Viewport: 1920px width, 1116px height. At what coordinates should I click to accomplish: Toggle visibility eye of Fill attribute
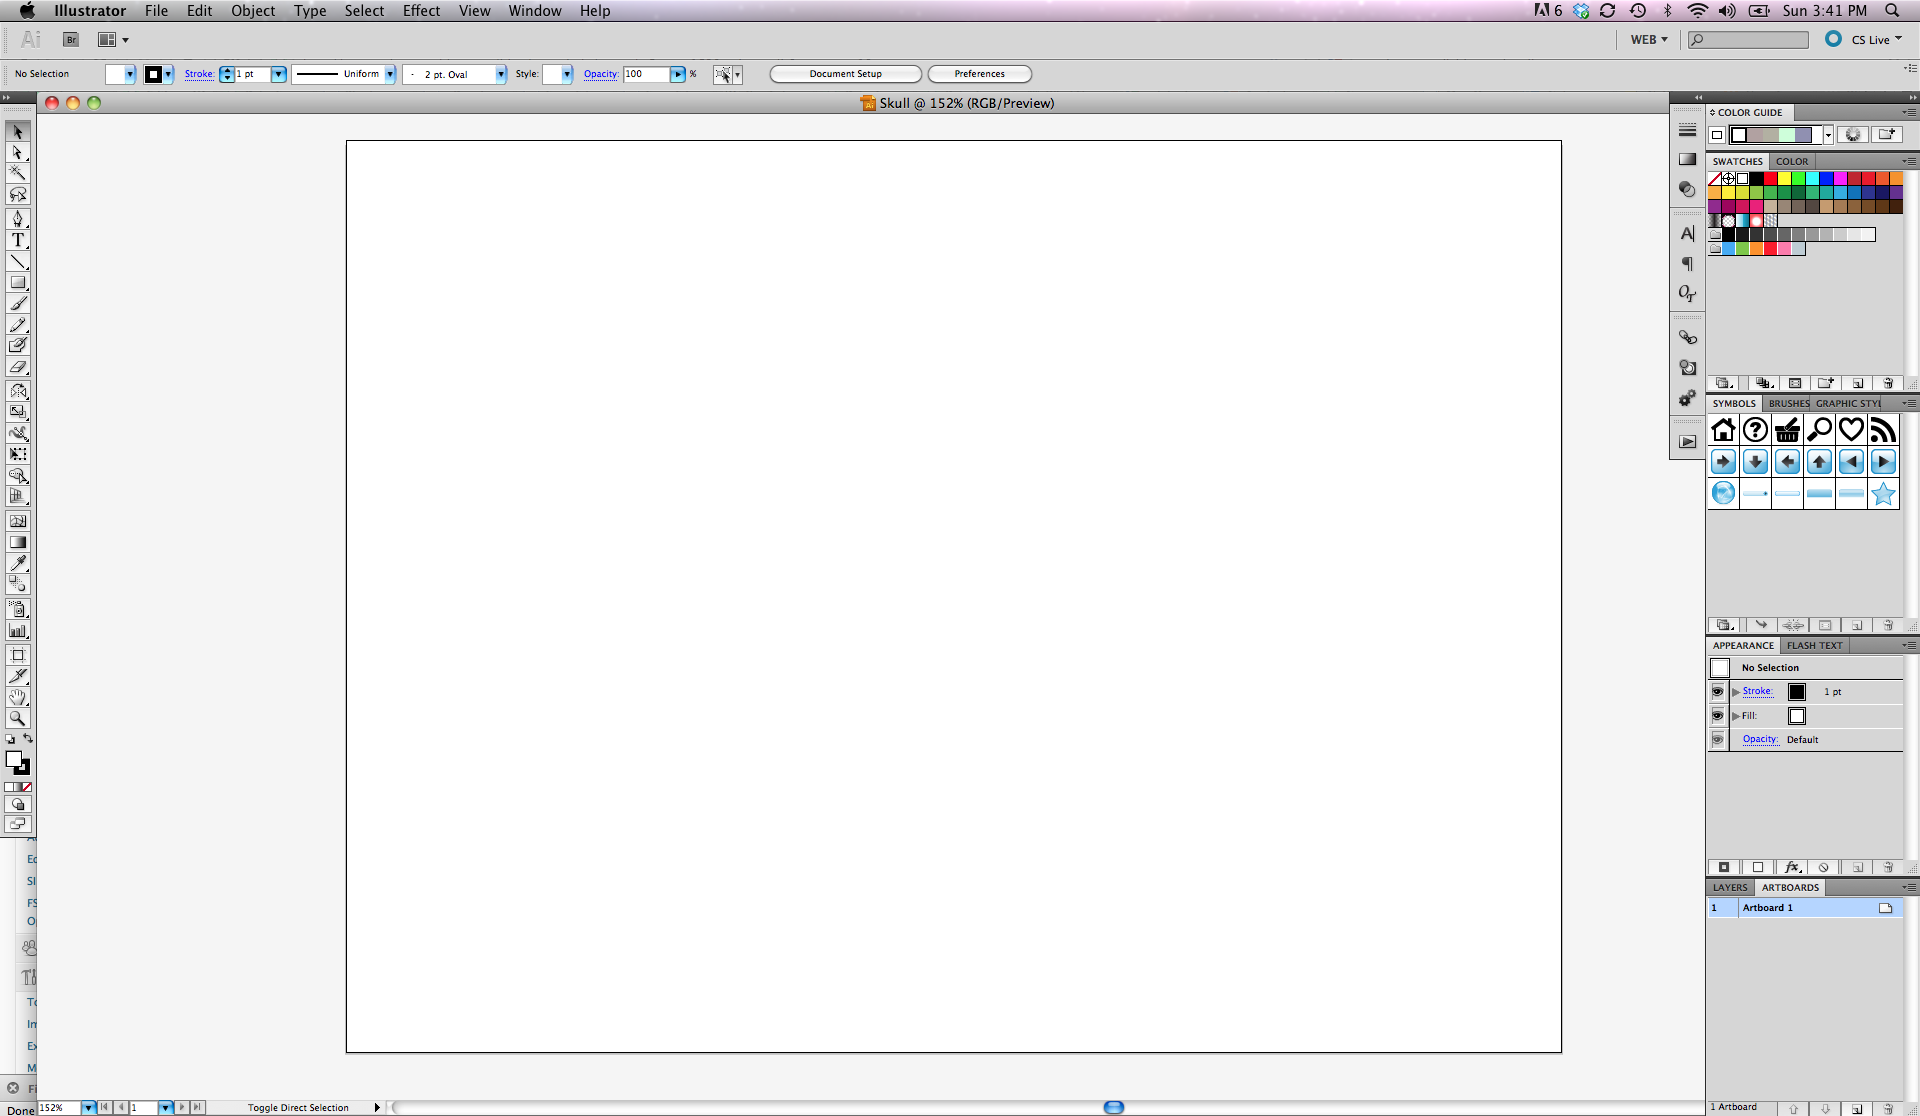point(1718,716)
